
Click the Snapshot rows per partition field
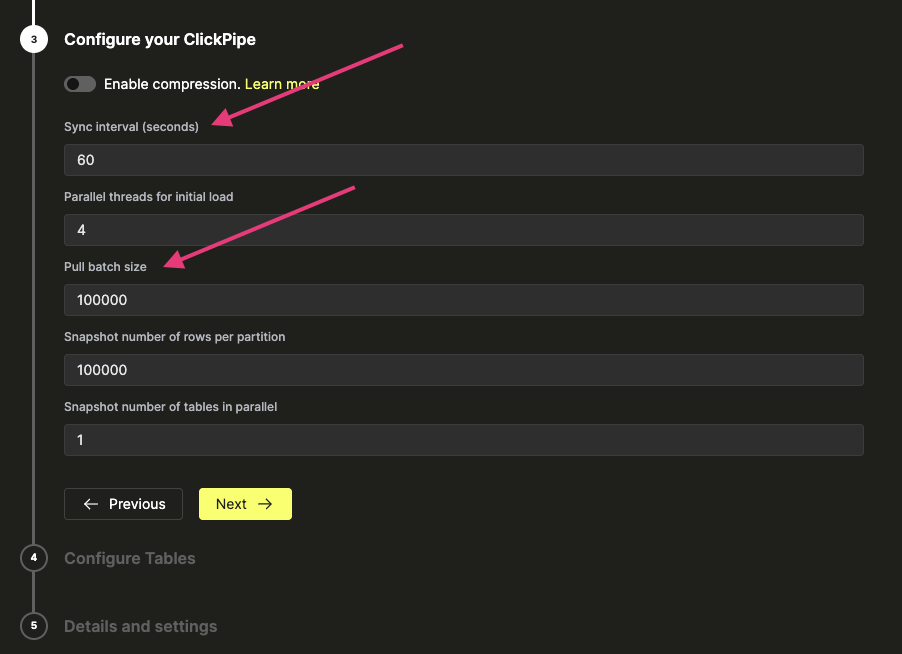point(463,369)
